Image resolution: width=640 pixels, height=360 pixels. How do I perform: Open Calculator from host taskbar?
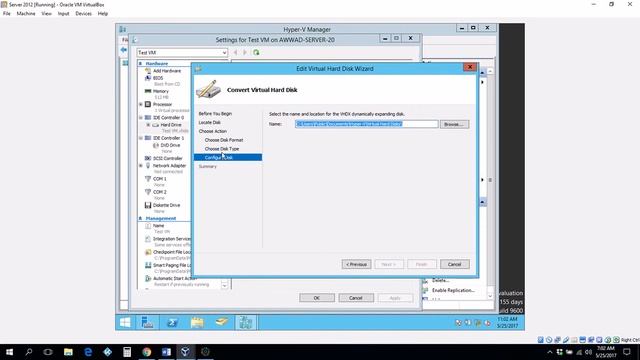pos(127,352)
